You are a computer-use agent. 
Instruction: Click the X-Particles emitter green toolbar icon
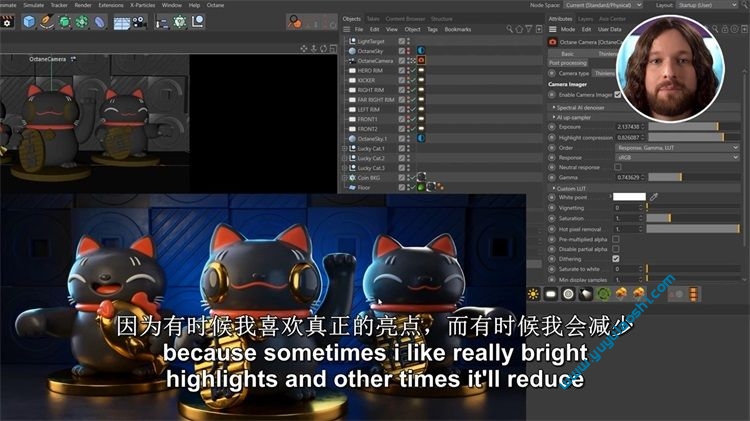pos(180,22)
